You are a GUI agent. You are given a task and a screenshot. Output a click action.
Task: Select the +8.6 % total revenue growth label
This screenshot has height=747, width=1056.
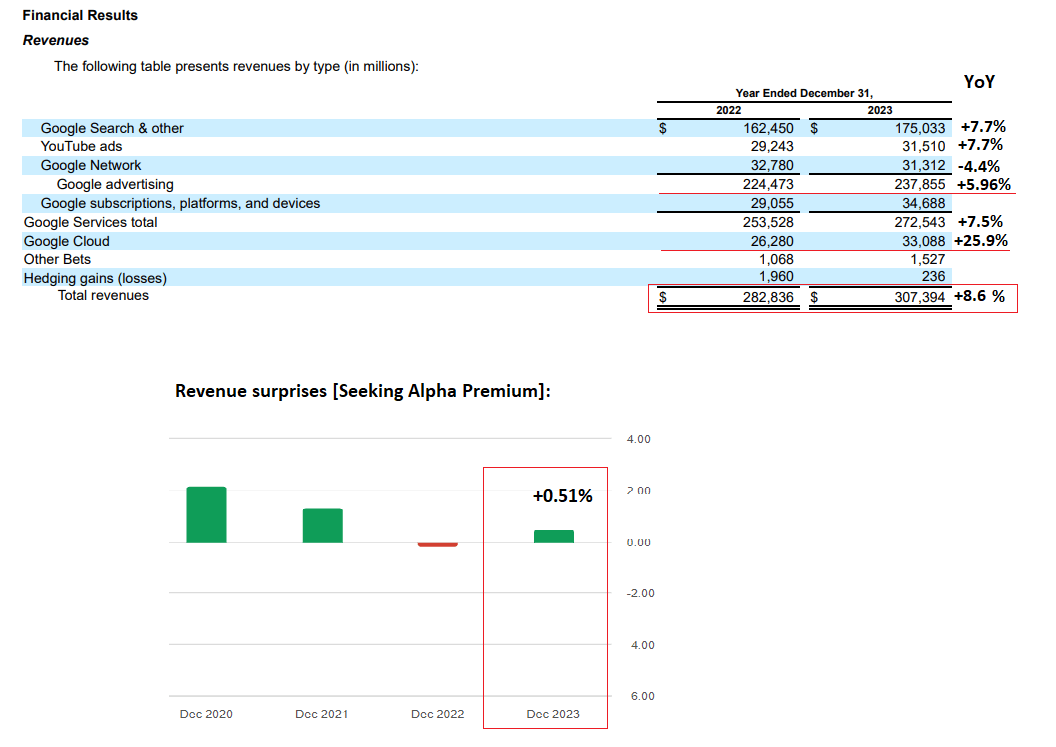(979, 297)
